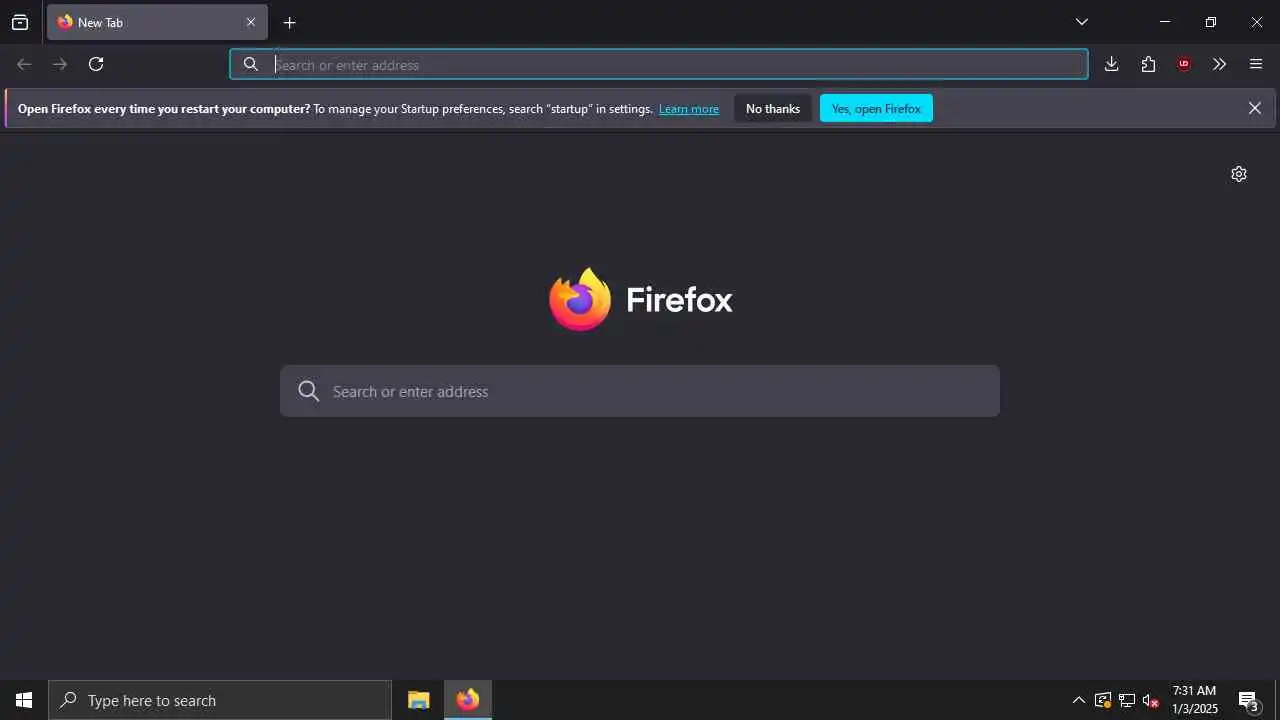Open the Extensions puzzle icon

tap(1148, 64)
